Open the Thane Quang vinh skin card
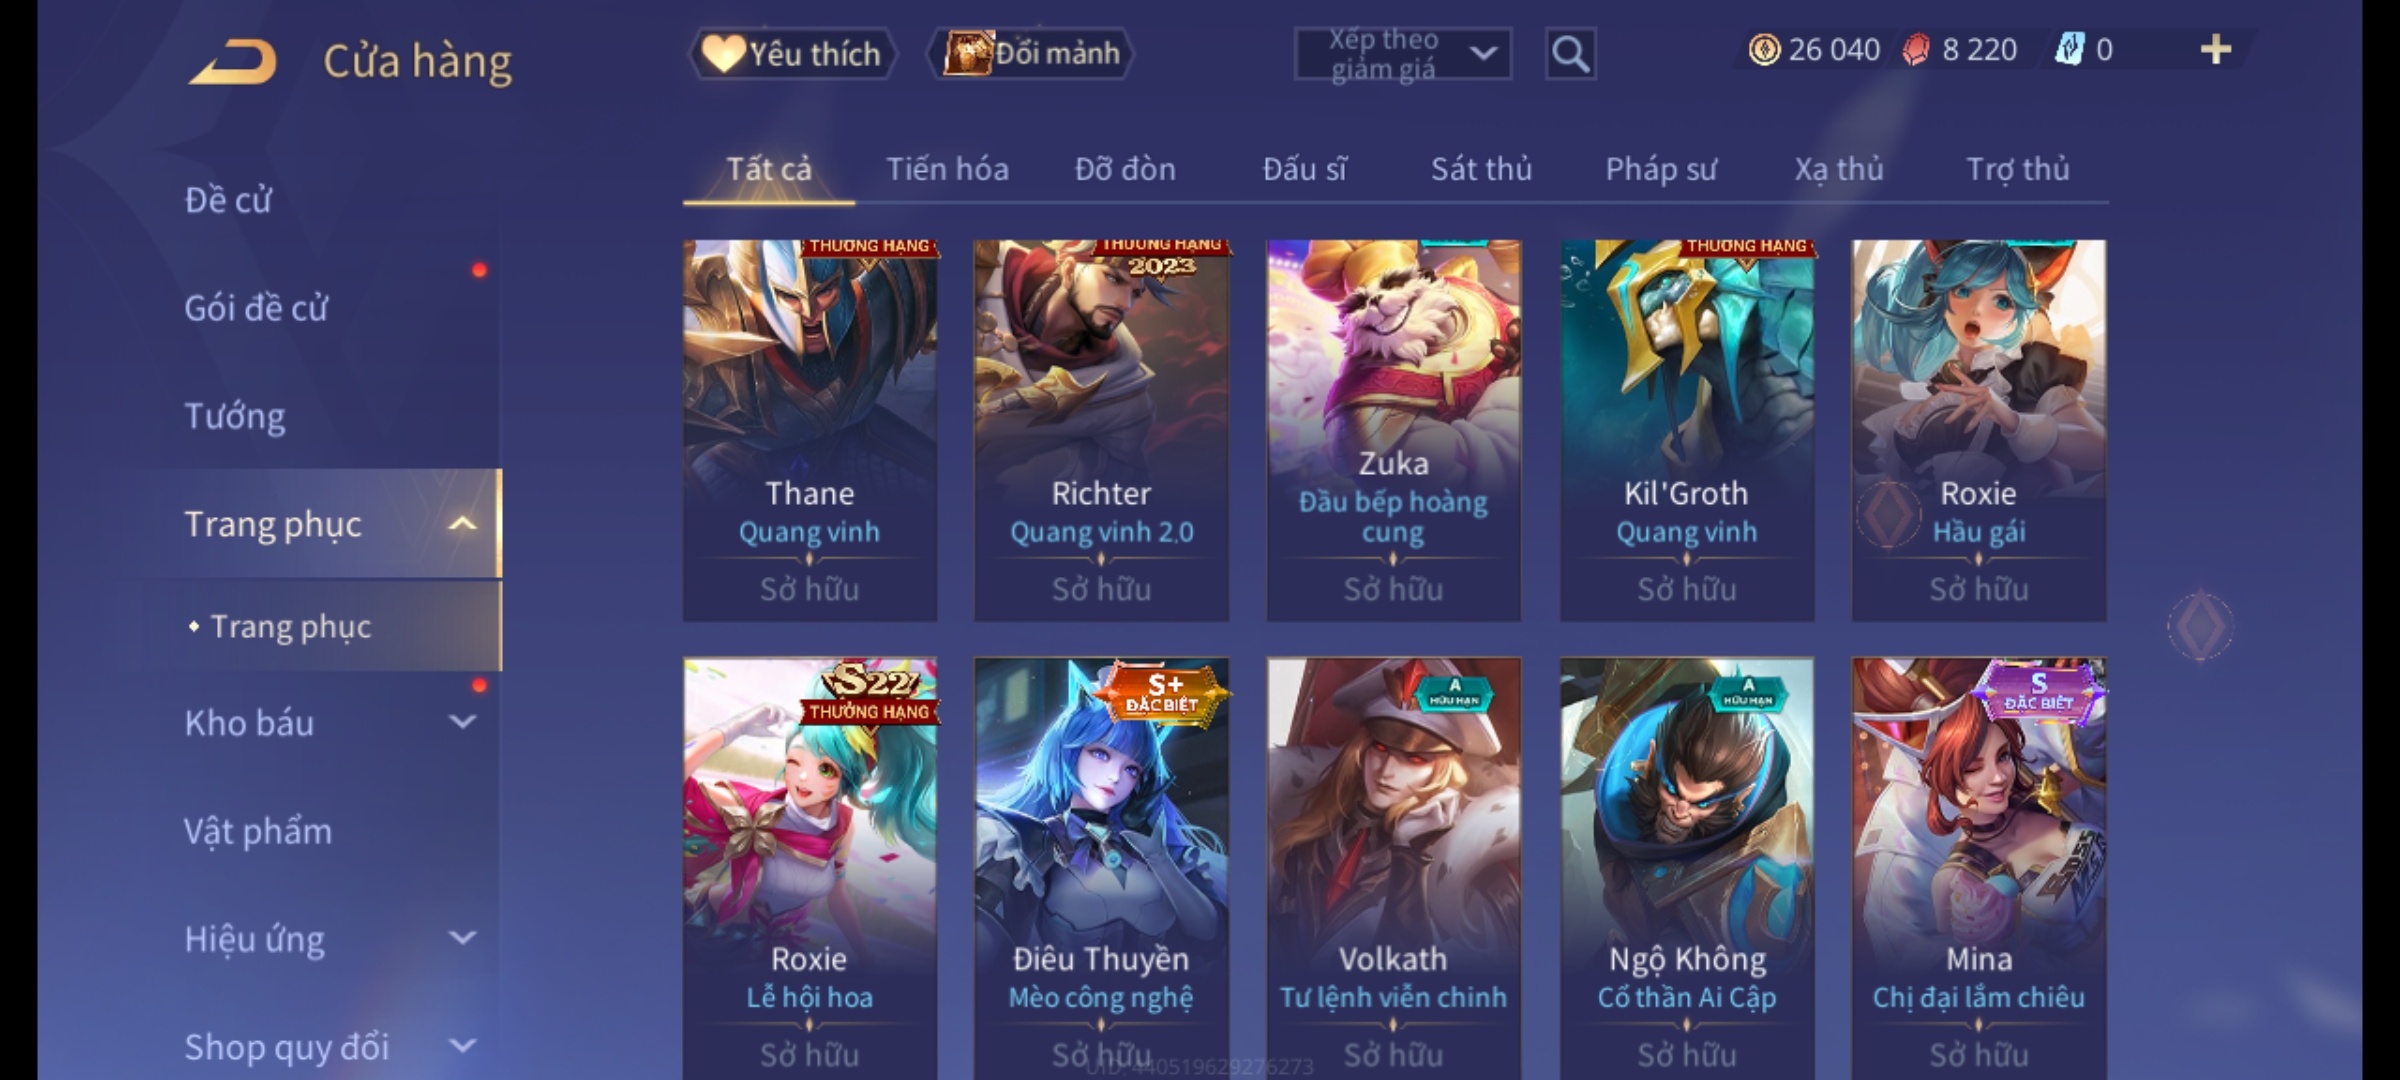The image size is (2400, 1080). pos(810,430)
